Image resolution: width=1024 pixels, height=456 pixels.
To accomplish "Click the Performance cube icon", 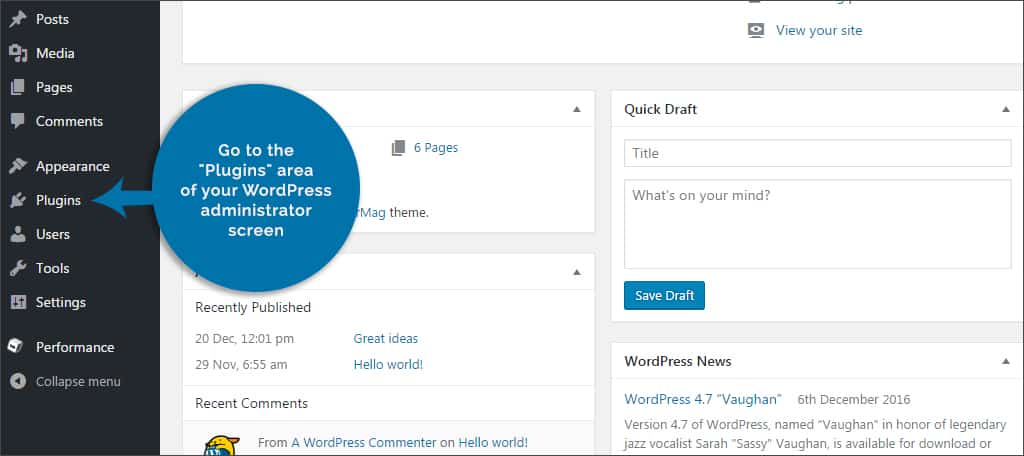I will (x=16, y=347).
